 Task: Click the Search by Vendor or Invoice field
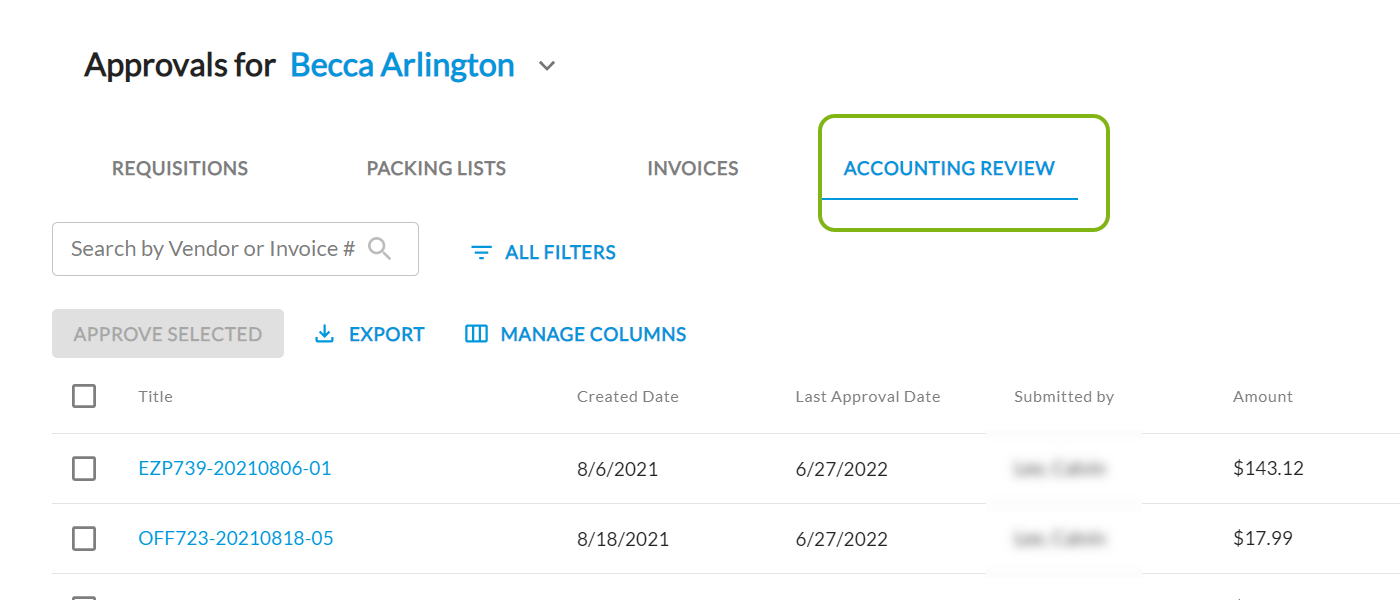212,249
